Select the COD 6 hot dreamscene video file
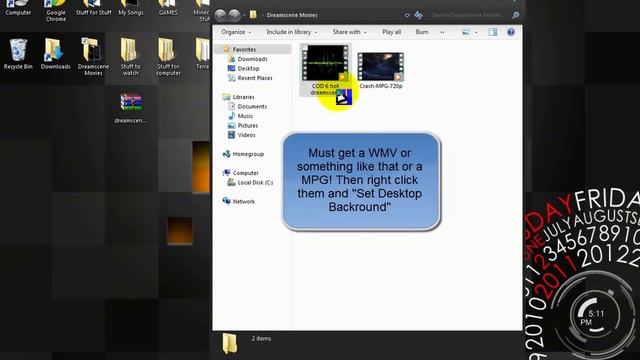This screenshot has width=640, height=360. tap(325, 70)
